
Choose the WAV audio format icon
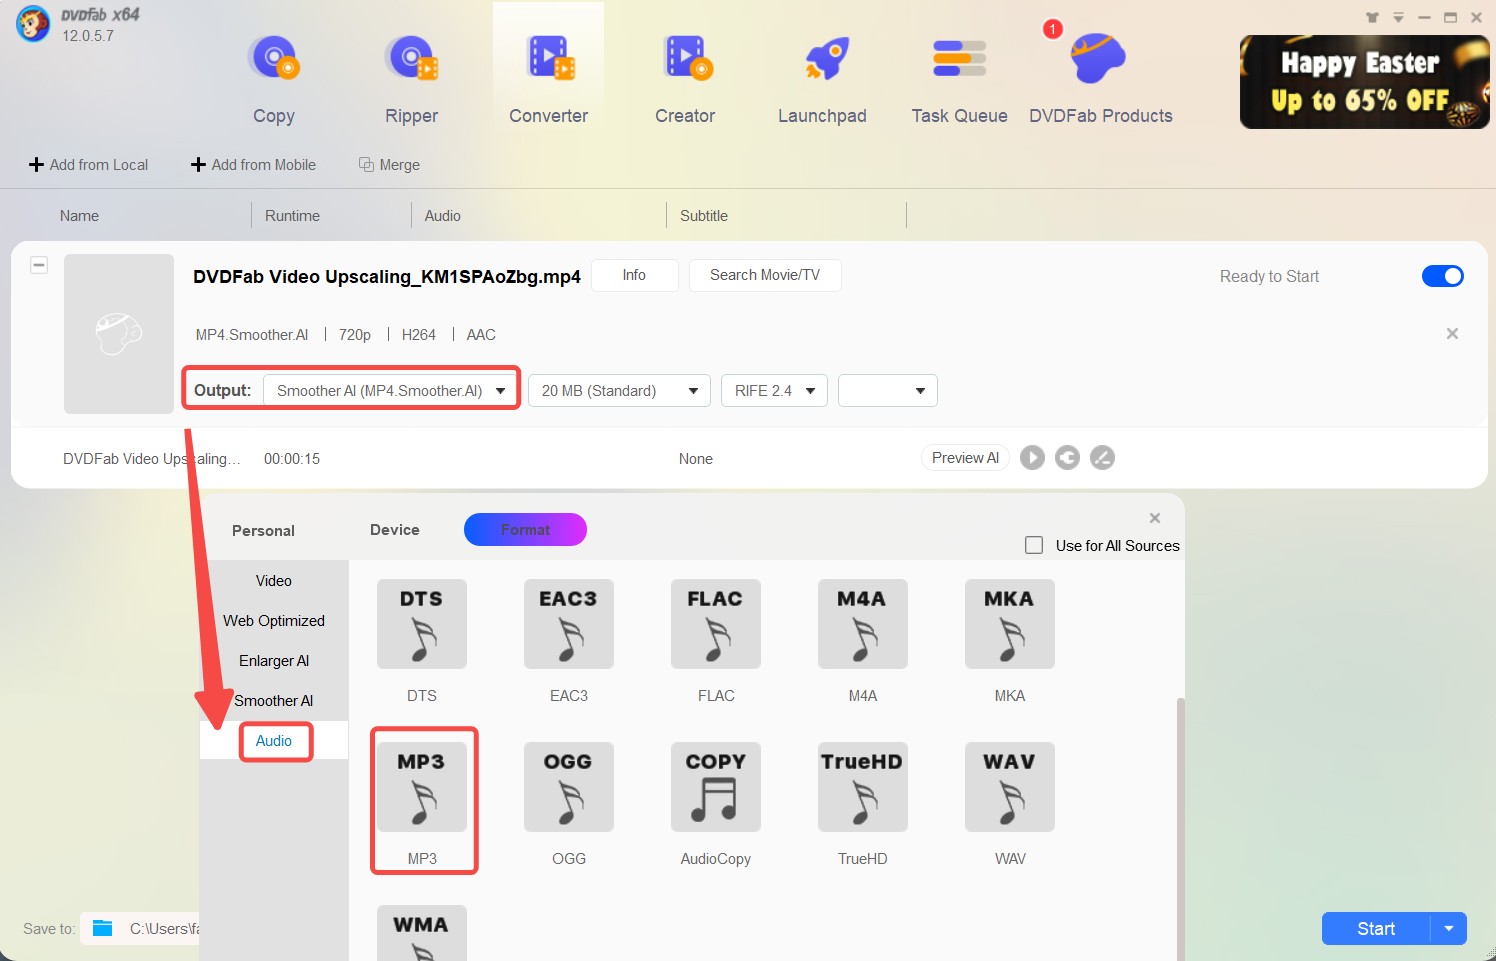point(1009,787)
